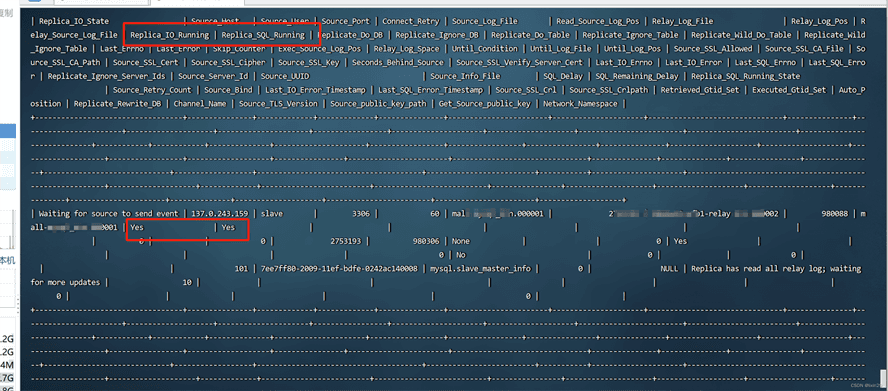Select the Source_User header text
The width and height of the screenshot is (888, 391).
(x=285, y=21)
